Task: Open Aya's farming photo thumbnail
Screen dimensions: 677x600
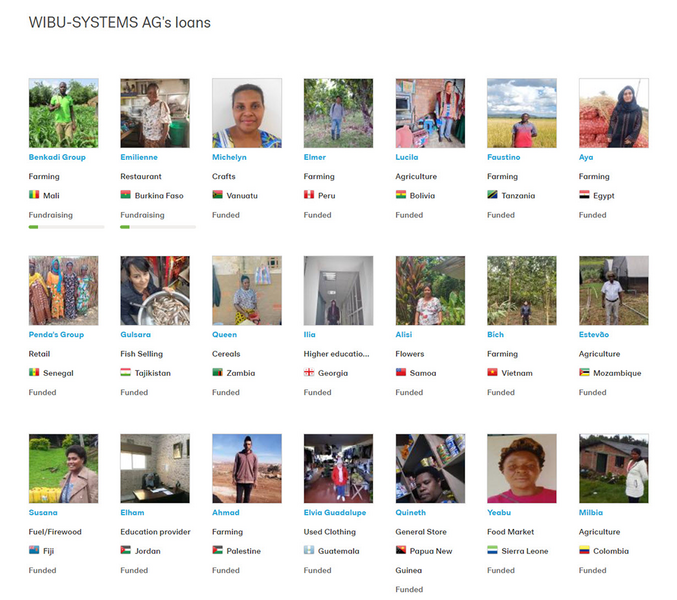Action: pyautogui.click(x=614, y=113)
